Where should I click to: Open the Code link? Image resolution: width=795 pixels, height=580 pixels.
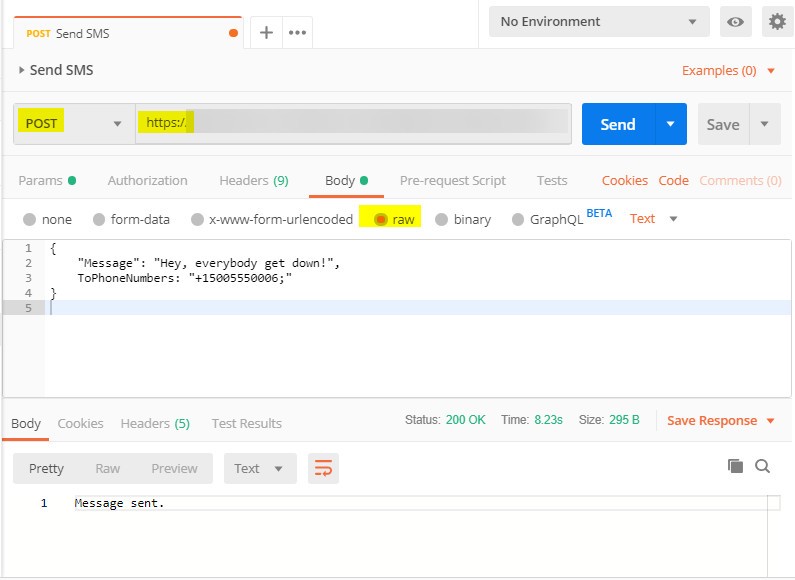click(x=673, y=180)
